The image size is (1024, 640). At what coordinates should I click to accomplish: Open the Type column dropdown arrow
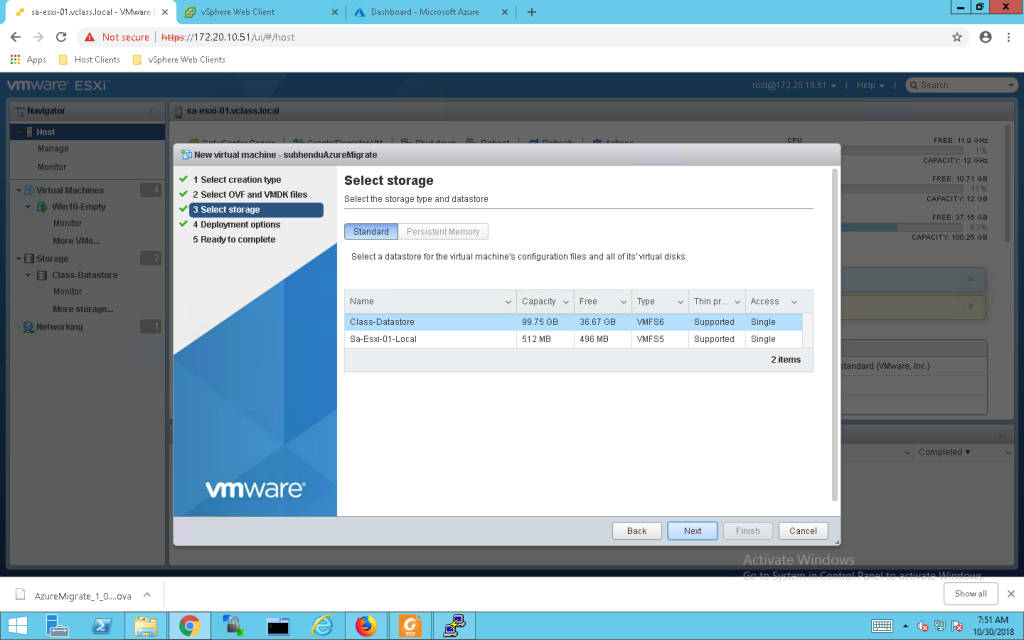(x=680, y=302)
